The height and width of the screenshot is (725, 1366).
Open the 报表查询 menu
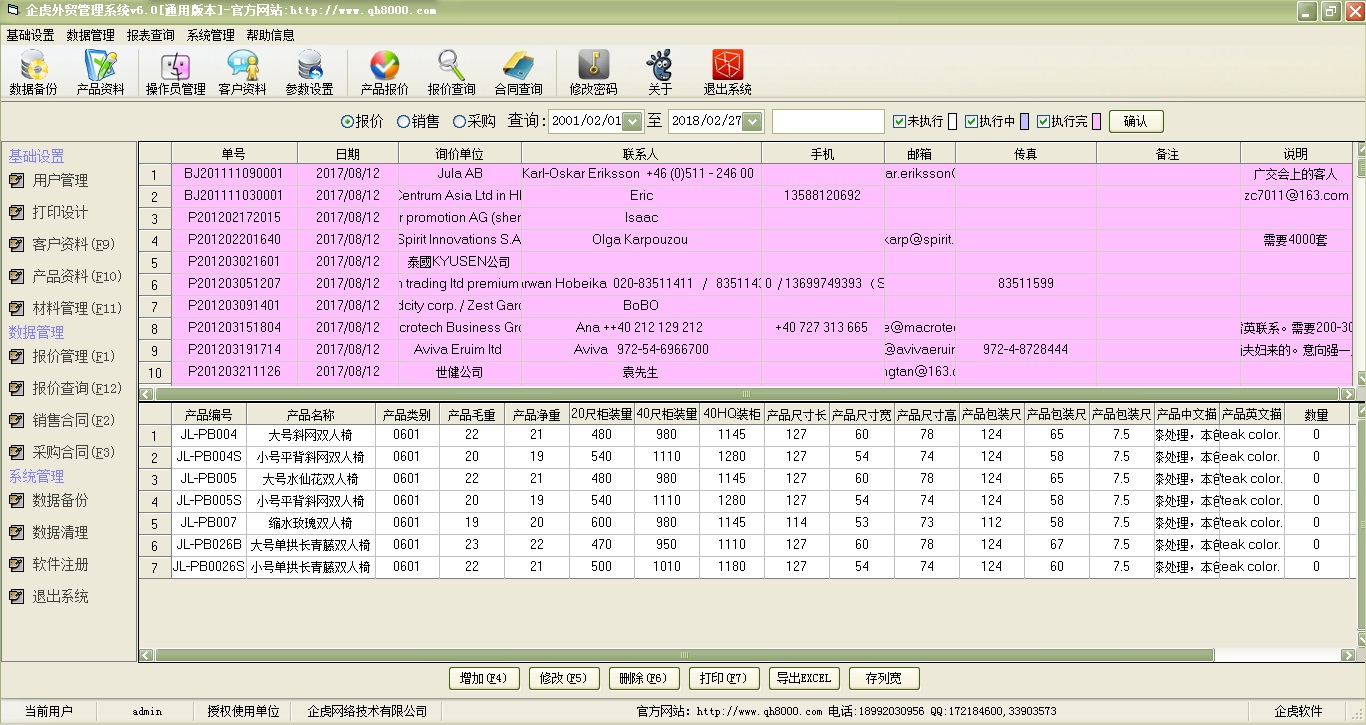point(151,35)
